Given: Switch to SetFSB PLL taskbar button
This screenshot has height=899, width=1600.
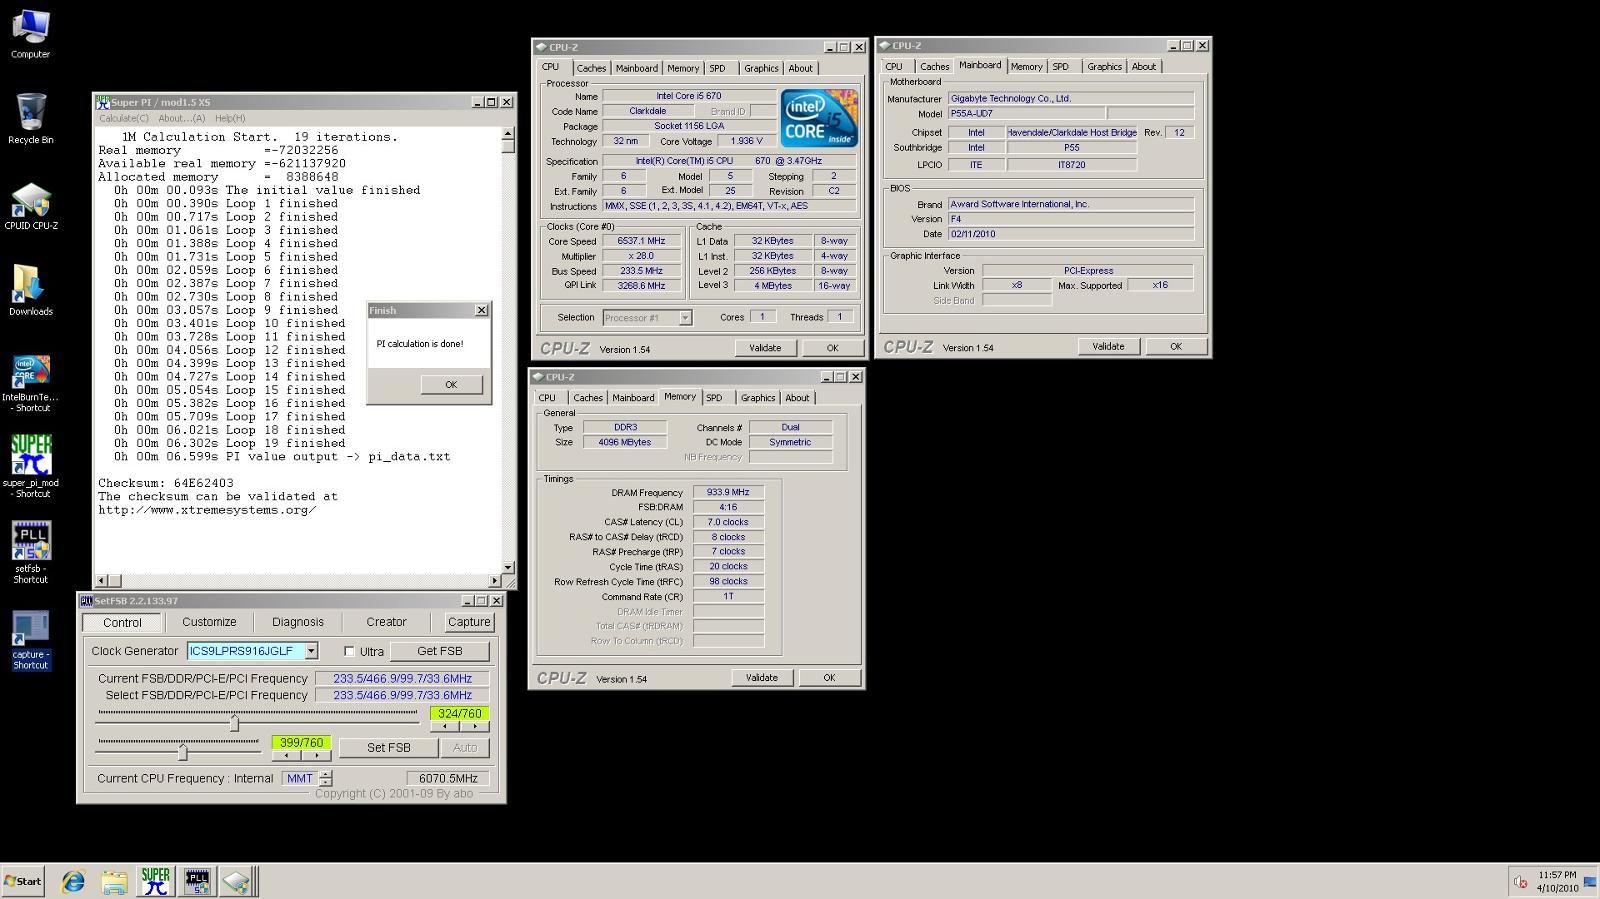Looking at the screenshot, I should pos(197,881).
